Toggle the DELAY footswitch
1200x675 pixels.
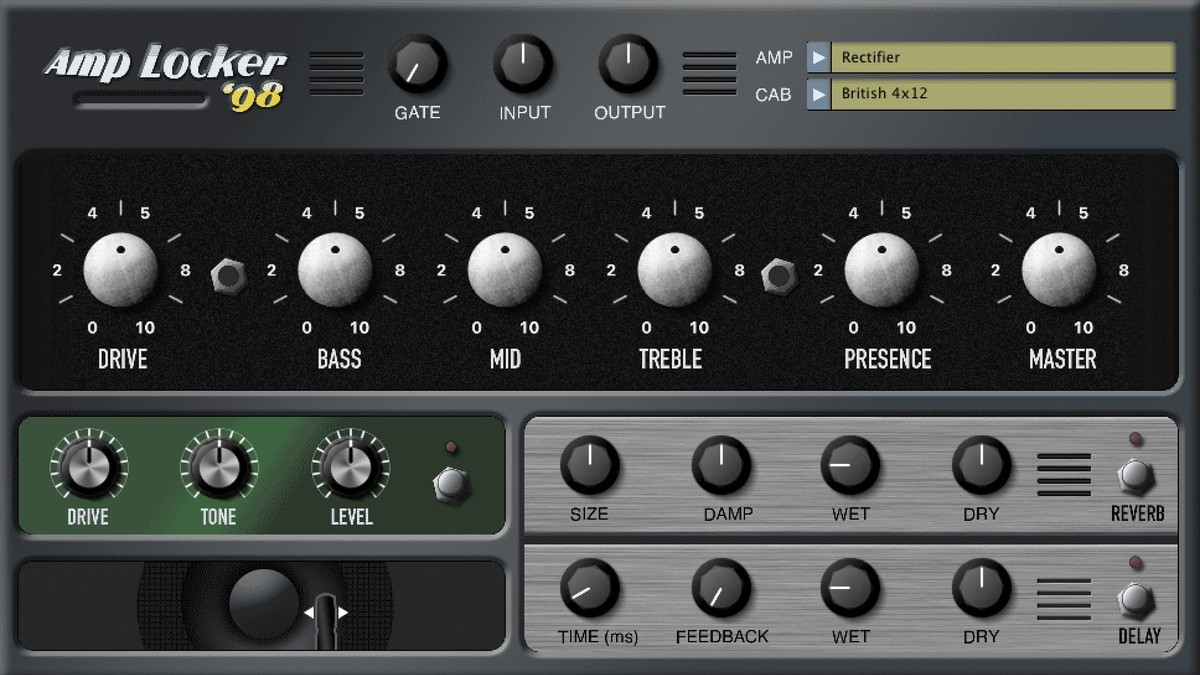tap(1136, 600)
